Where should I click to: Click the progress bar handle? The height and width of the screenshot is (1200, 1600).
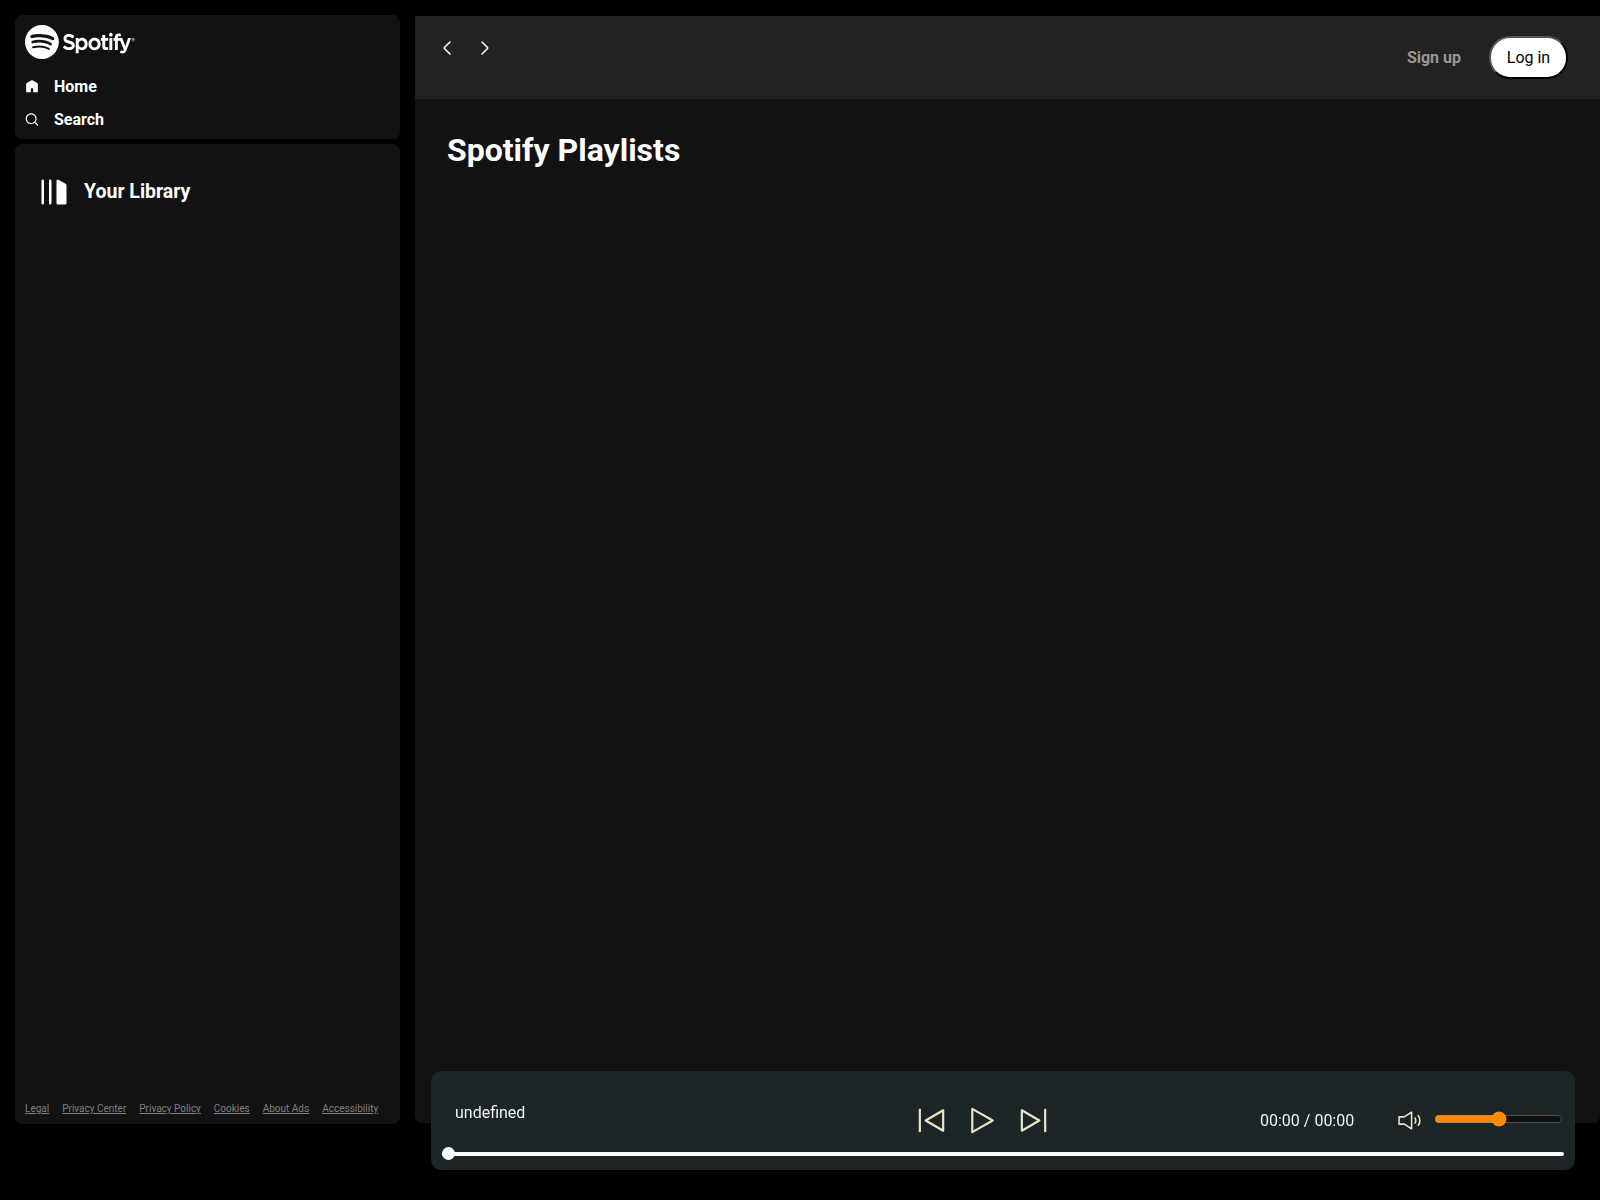pos(449,1154)
